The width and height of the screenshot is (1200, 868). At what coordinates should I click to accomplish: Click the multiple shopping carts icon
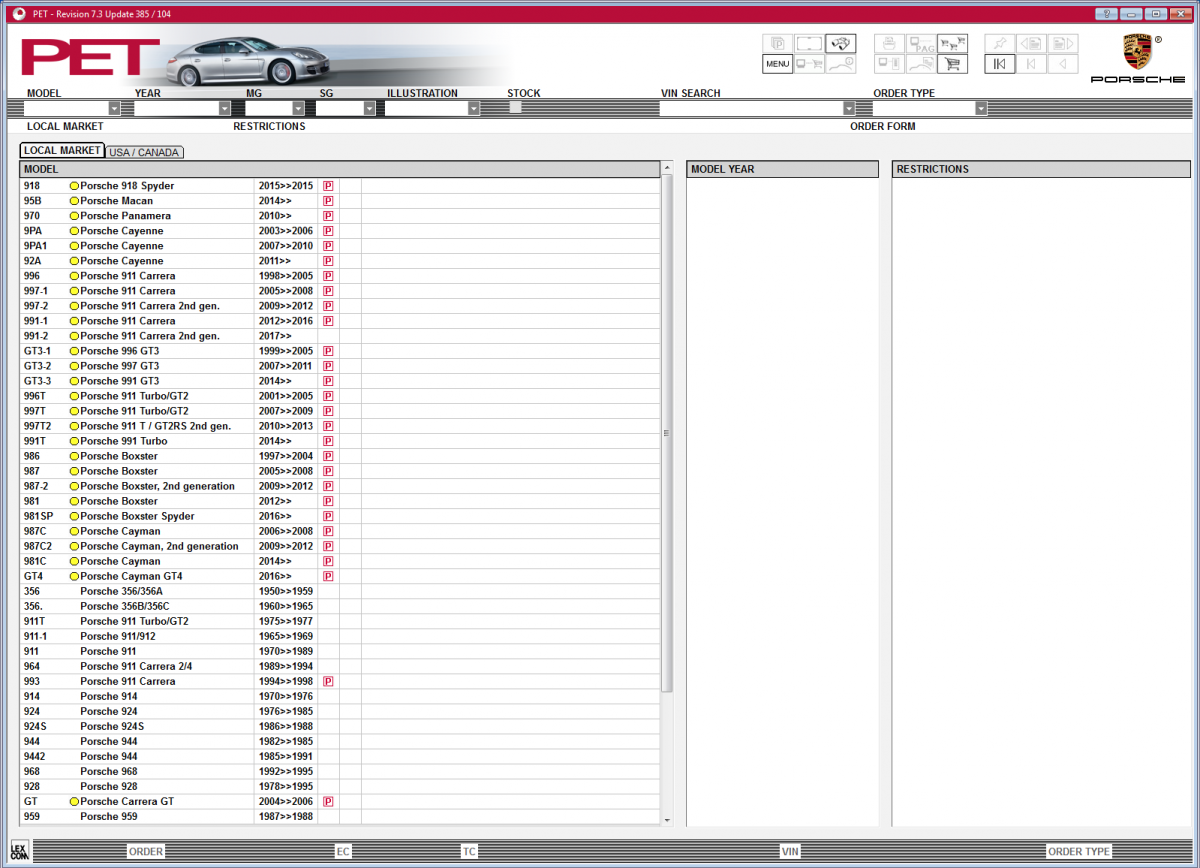(x=952, y=43)
